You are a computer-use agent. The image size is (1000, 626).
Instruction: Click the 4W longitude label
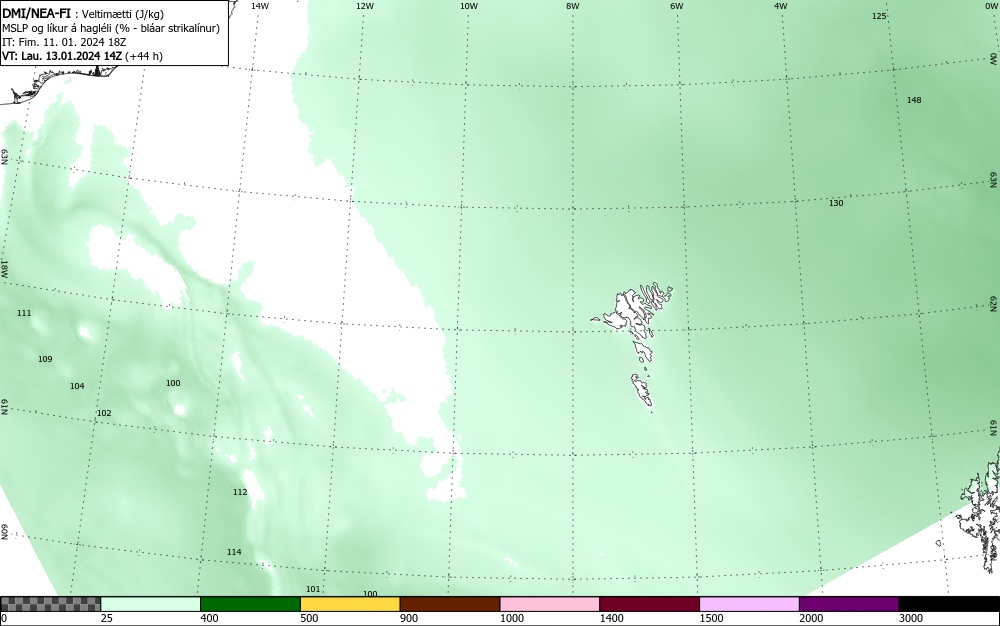click(x=780, y=6)
